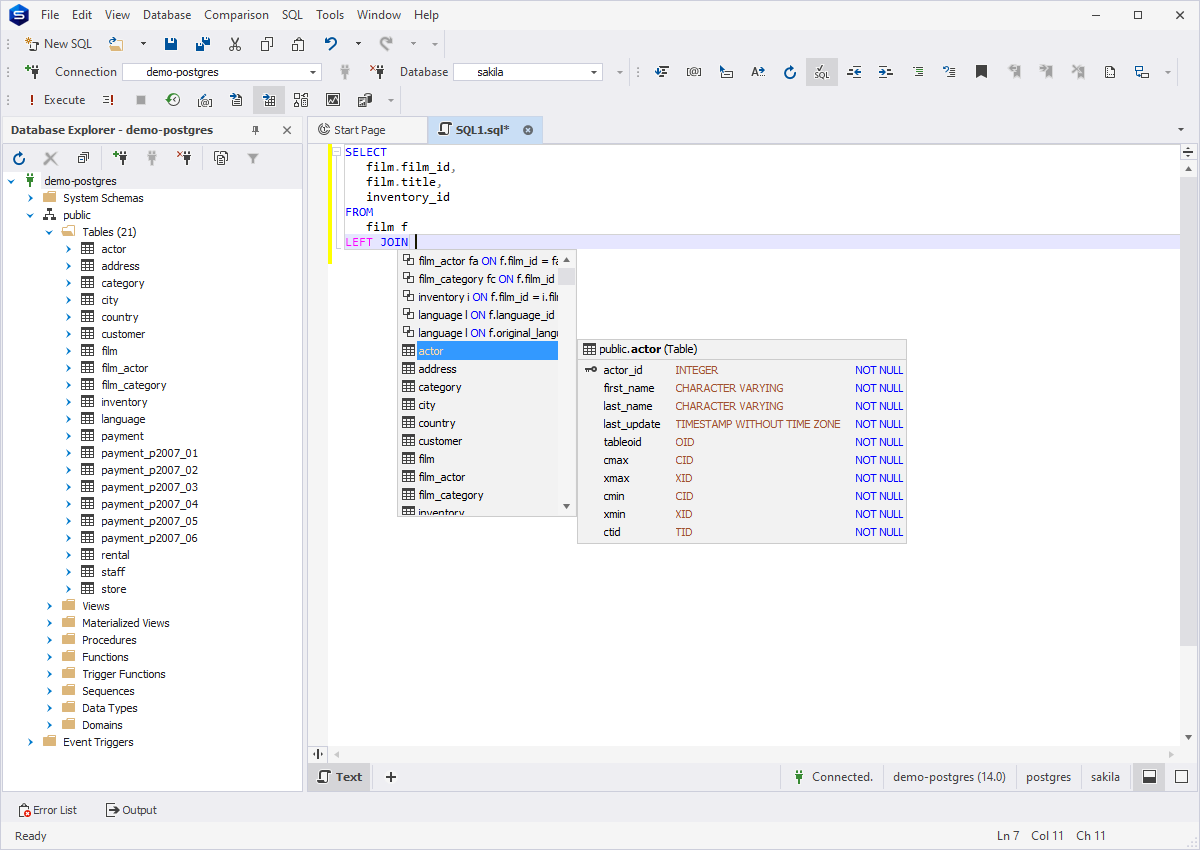This screenshot has height=850, width=1200.
Task: Refresh the Database Explorer tree
Action: (x=19, y=158)
